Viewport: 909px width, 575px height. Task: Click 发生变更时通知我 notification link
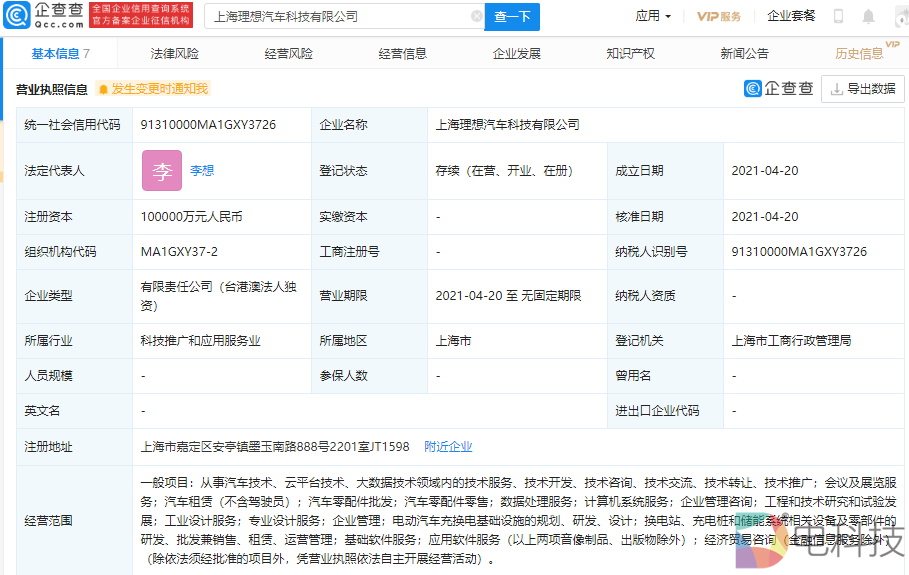pos(159,89)
